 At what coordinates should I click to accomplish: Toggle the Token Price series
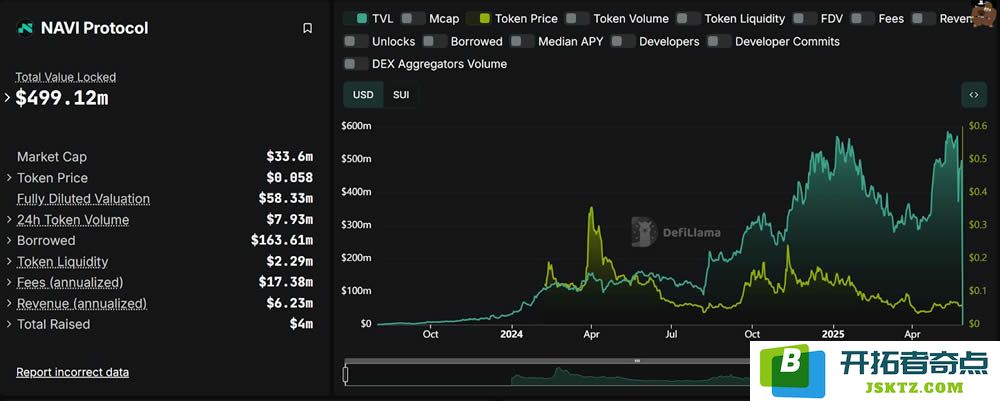click(478, 18)
